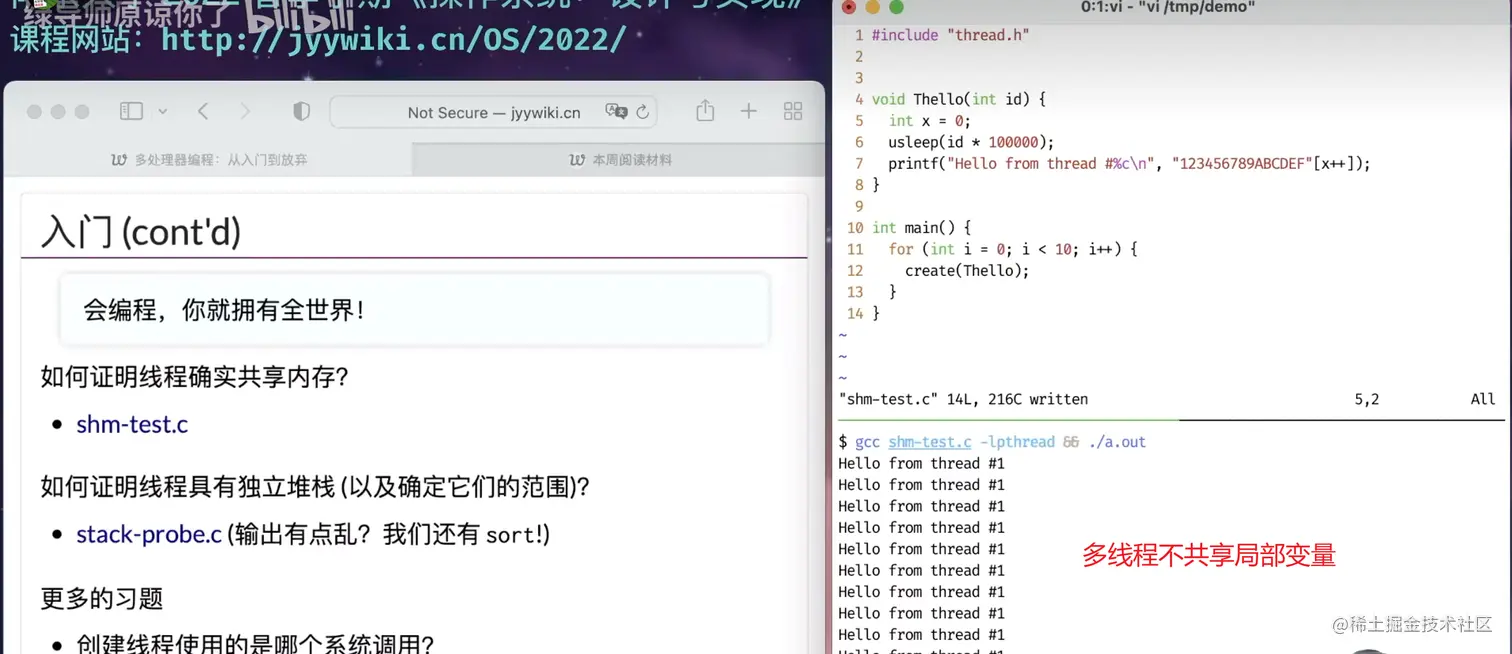Click ./a.out in the terminal command
Viewport: 1512px width, 654px height.
tap(1117, 442)
